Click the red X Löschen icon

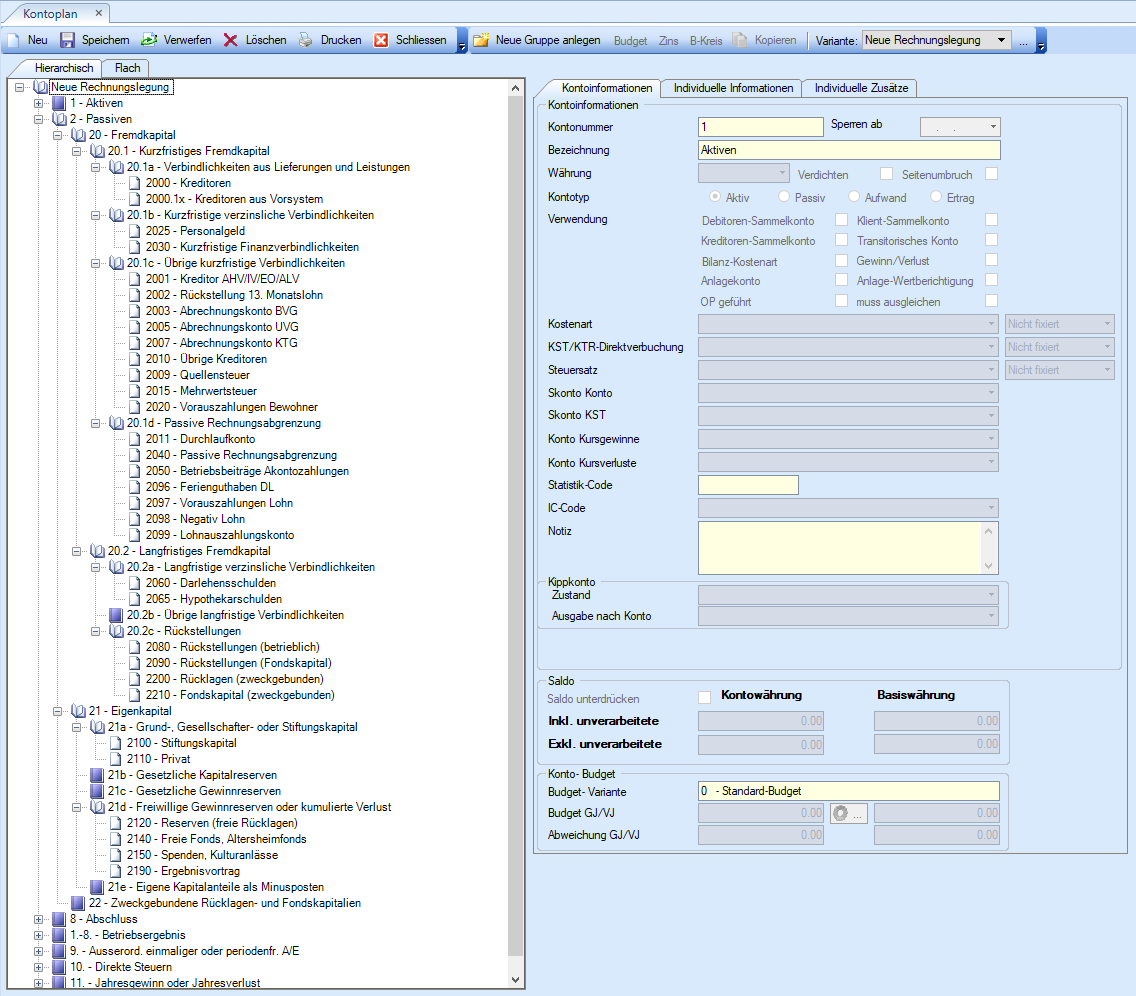tap(230, 40)
